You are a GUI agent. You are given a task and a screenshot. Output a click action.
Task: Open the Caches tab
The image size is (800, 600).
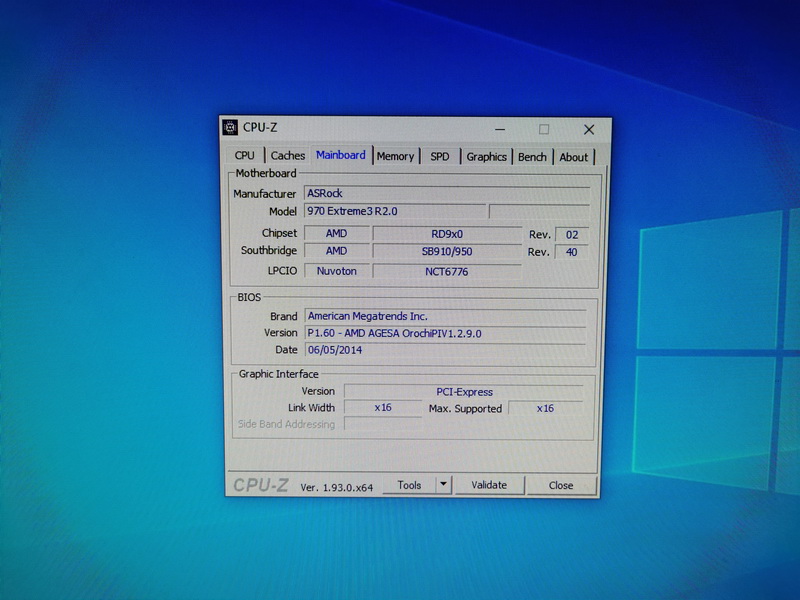click(x=288, y=155)
